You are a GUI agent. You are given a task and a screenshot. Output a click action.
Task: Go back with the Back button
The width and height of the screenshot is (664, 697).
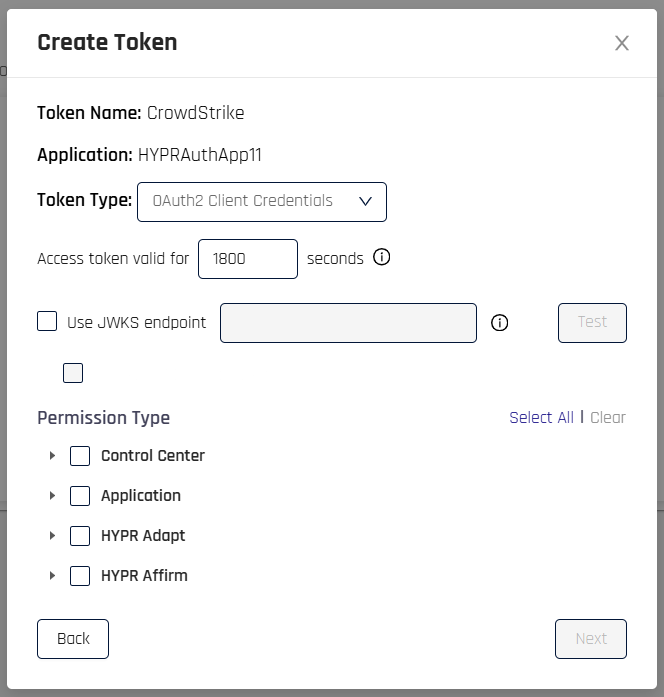73,639
